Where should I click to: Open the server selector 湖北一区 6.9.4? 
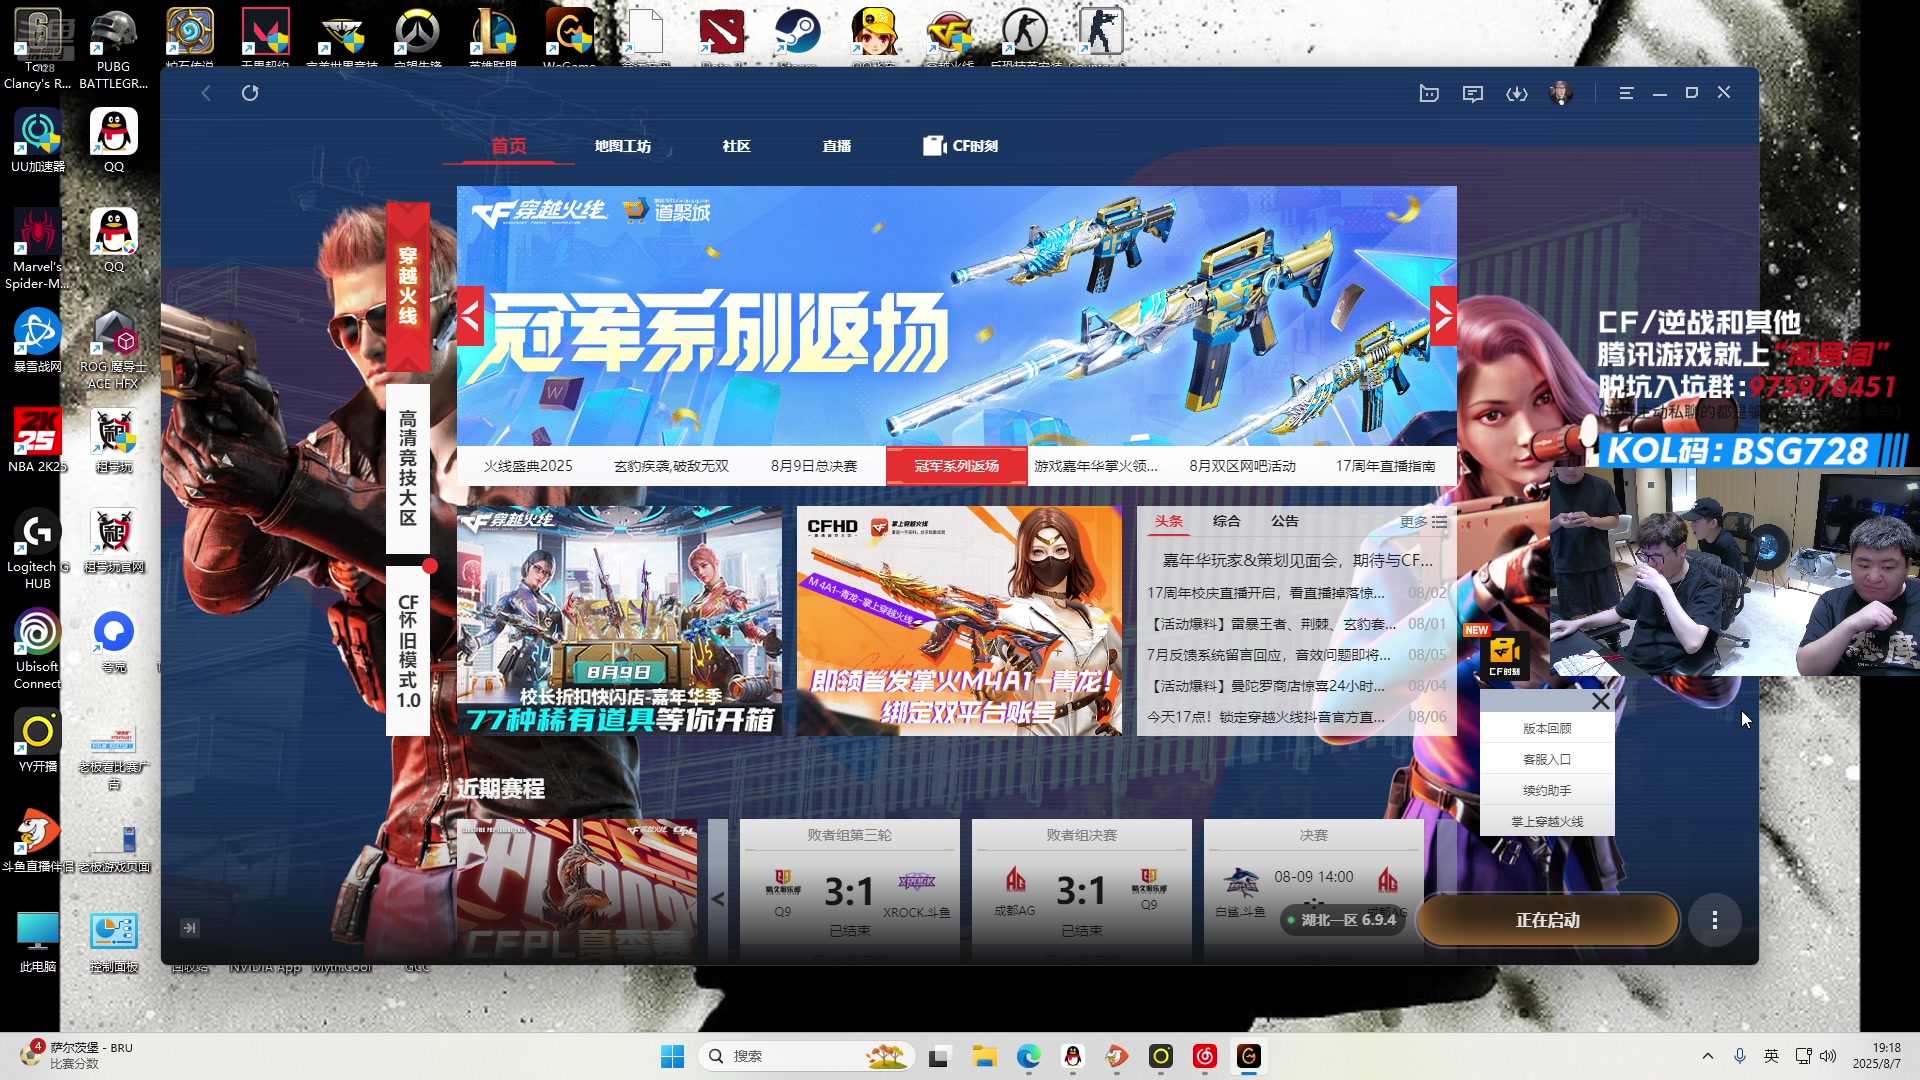(1343, 920)
